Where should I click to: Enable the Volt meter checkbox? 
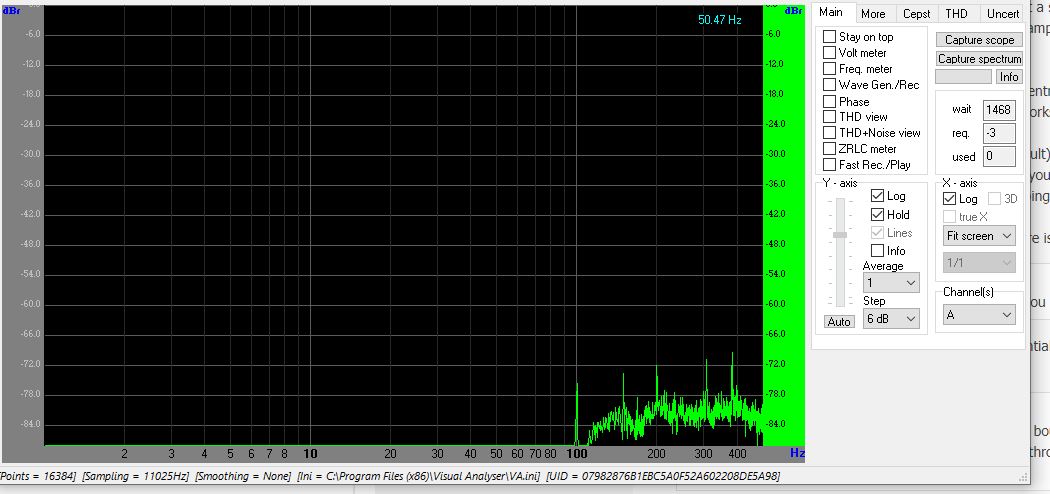coord(829,53)
